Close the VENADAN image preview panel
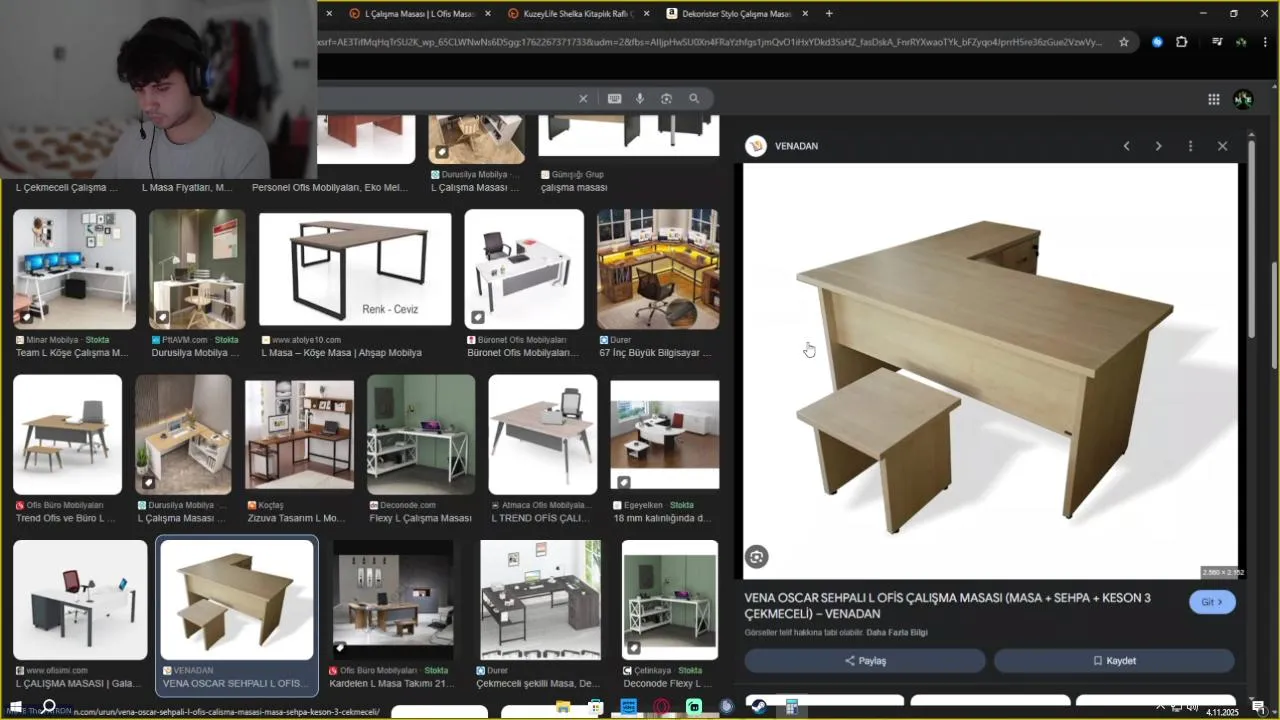The height and width of the screenshot is (720, 1280). tap(1222, 146)
